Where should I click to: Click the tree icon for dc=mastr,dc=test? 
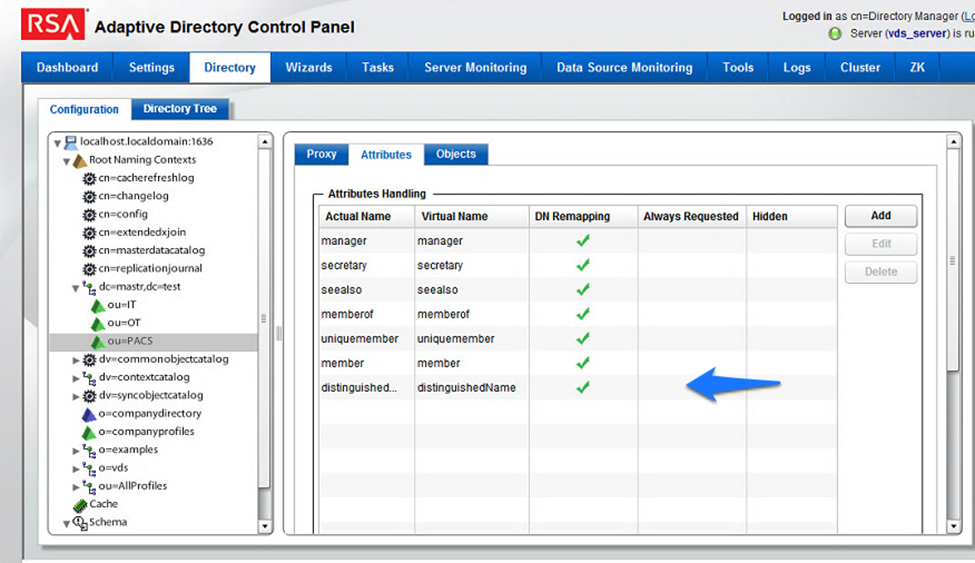coord(90,287)
